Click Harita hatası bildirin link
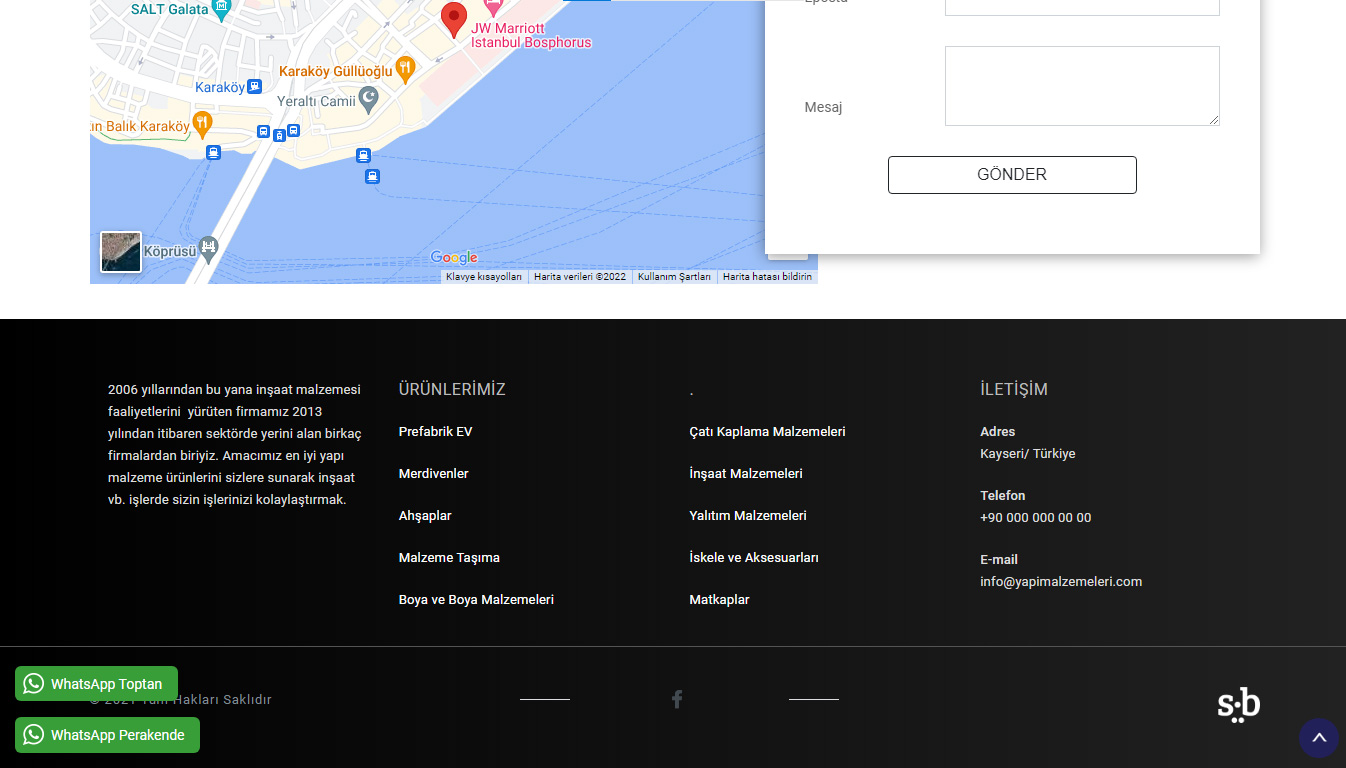 [767, 277]
